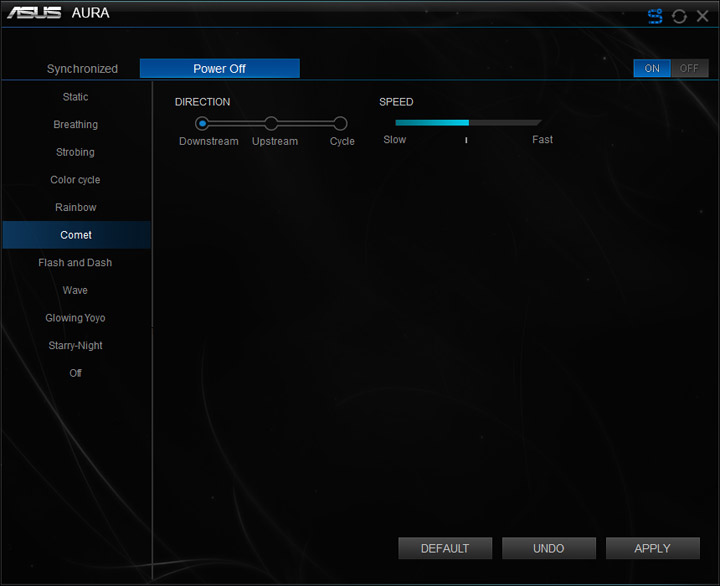Choose the Strobing lighting effect
Viewport: 720px width, 586px height.
click(x=76, y=152)
